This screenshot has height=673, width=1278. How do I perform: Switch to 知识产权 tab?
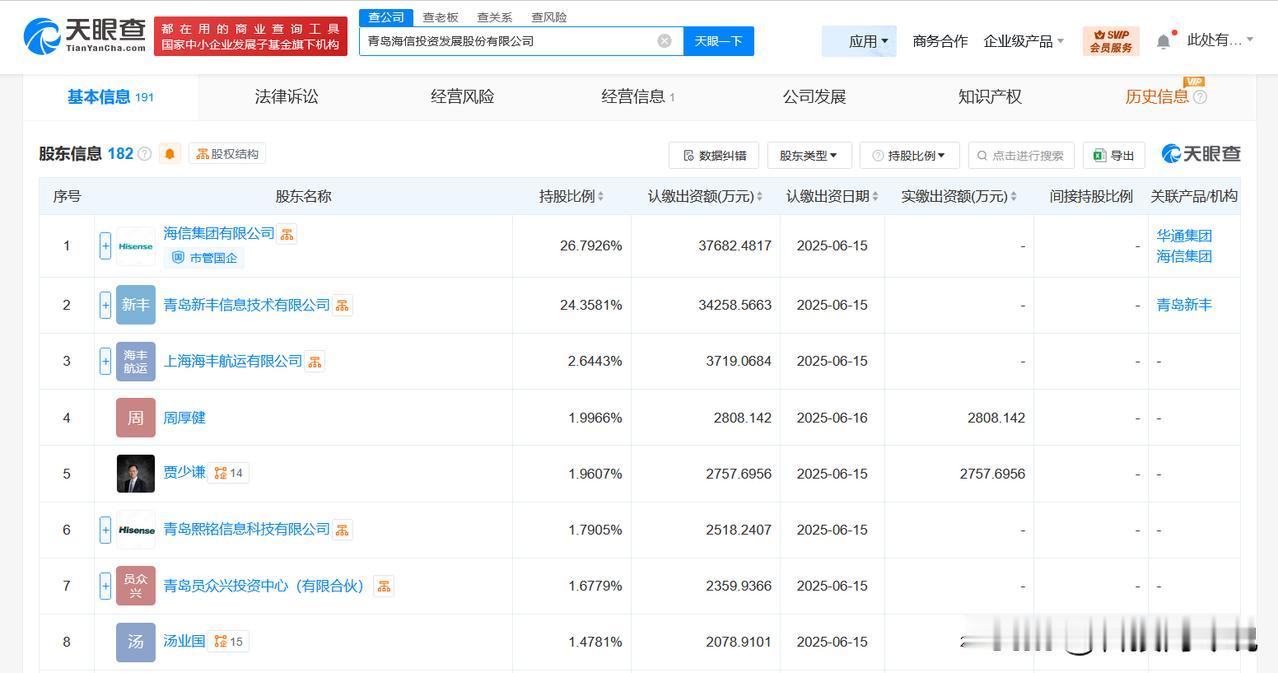tap(990, 97)
